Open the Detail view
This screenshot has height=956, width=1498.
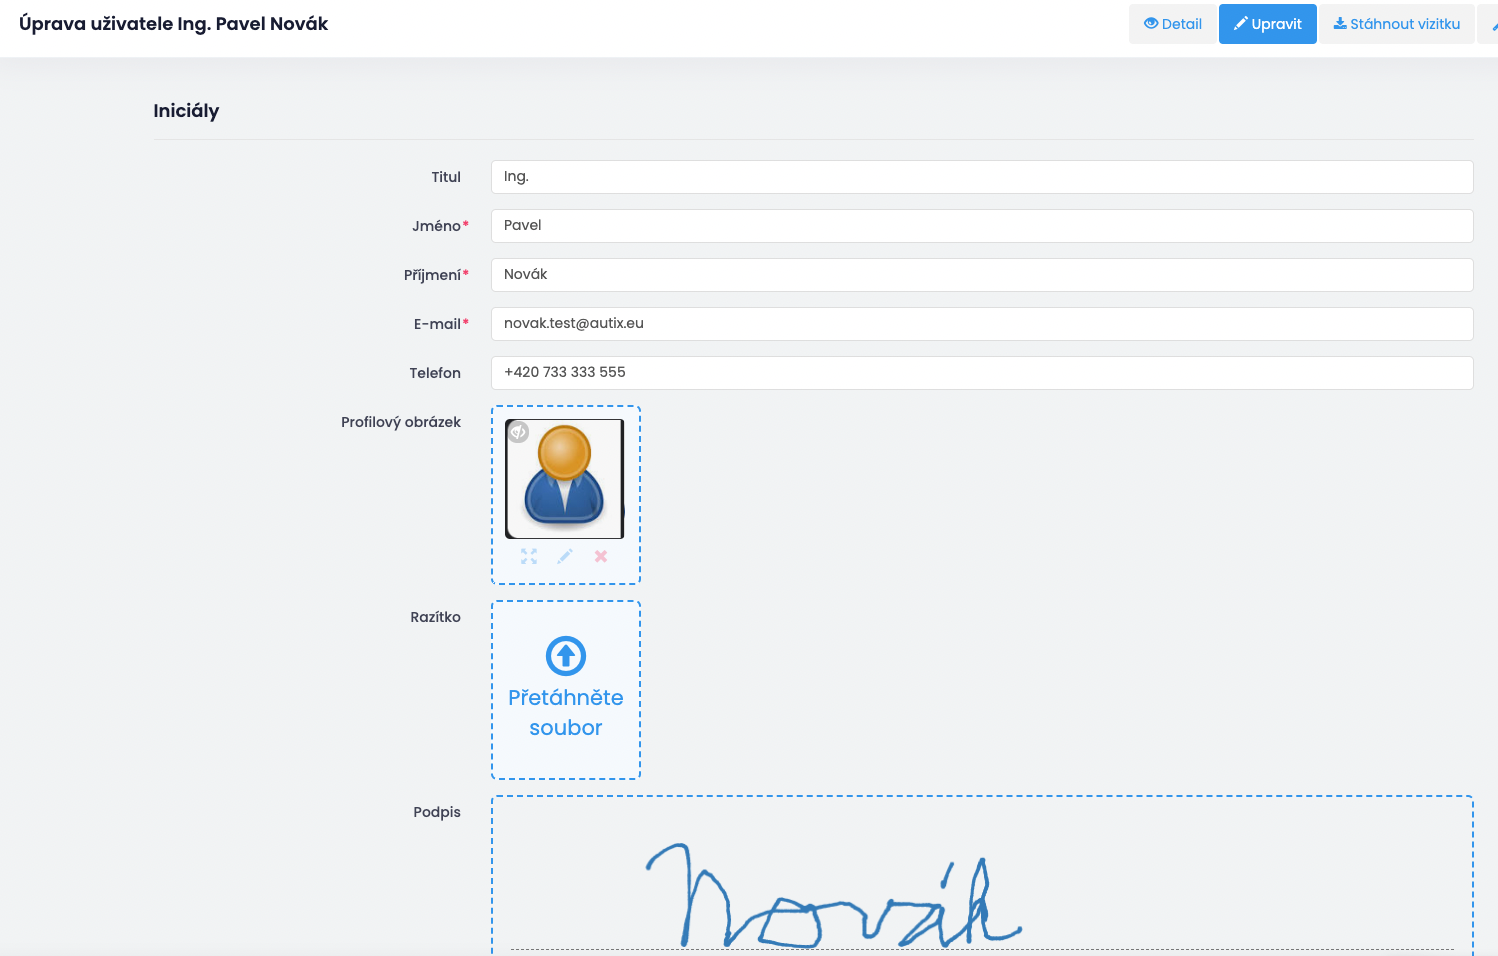(x=1173, y=24)
